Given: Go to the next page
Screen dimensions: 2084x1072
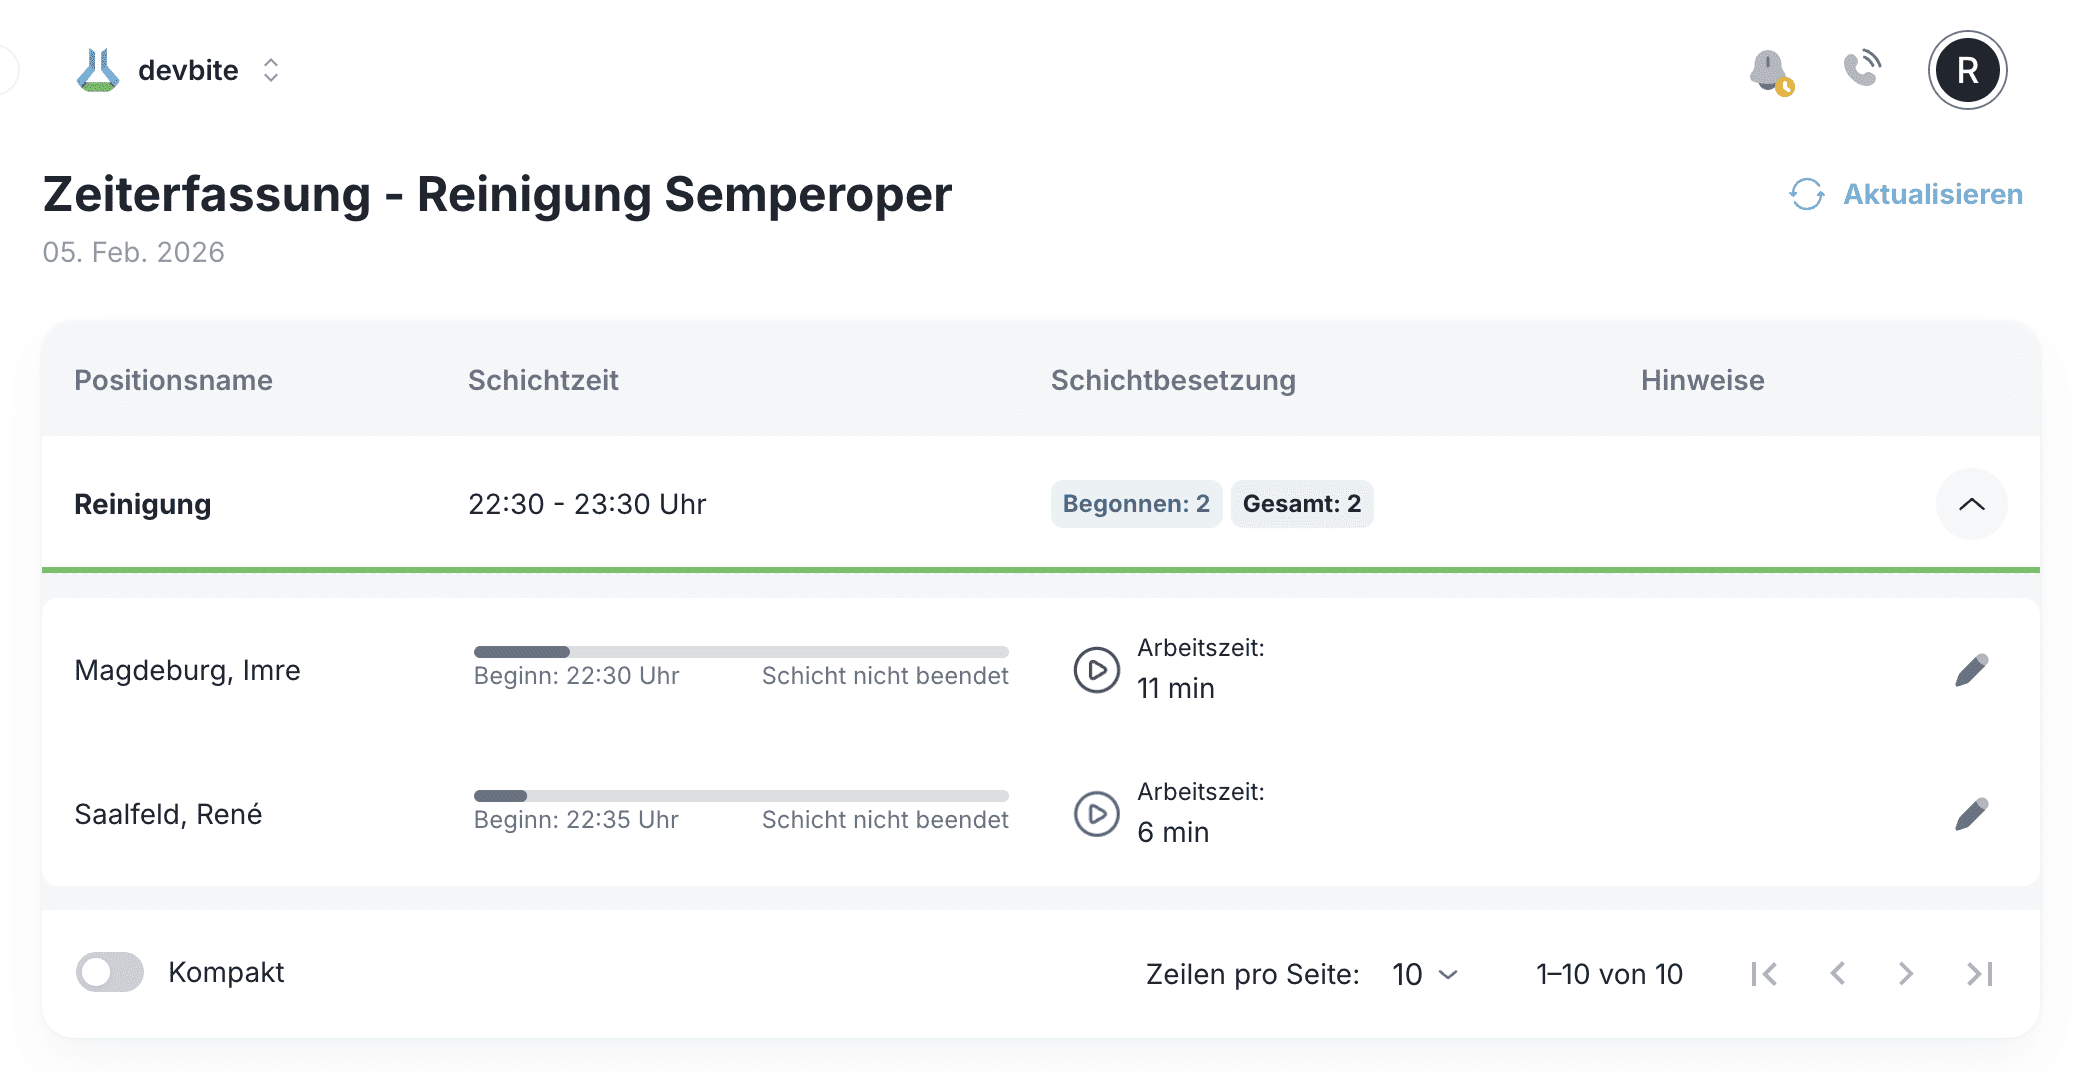Looking at the screenshot, I should tap(1906, 974).
